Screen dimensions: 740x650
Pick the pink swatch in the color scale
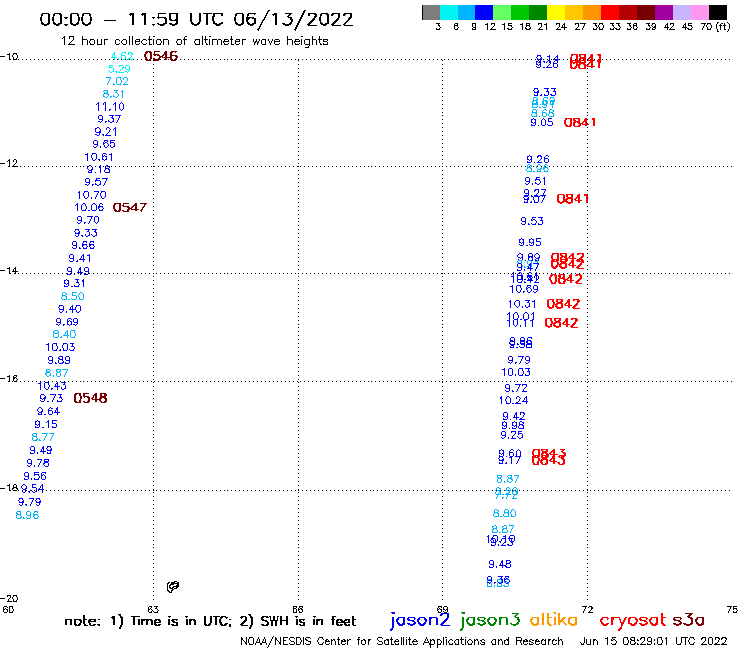(699, 12)
